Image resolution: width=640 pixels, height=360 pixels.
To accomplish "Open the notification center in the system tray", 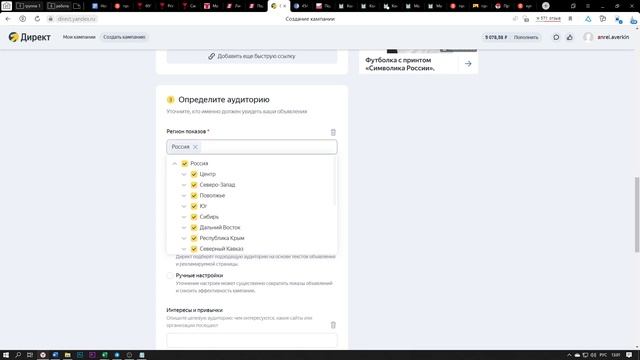I will tap(629, 355).
